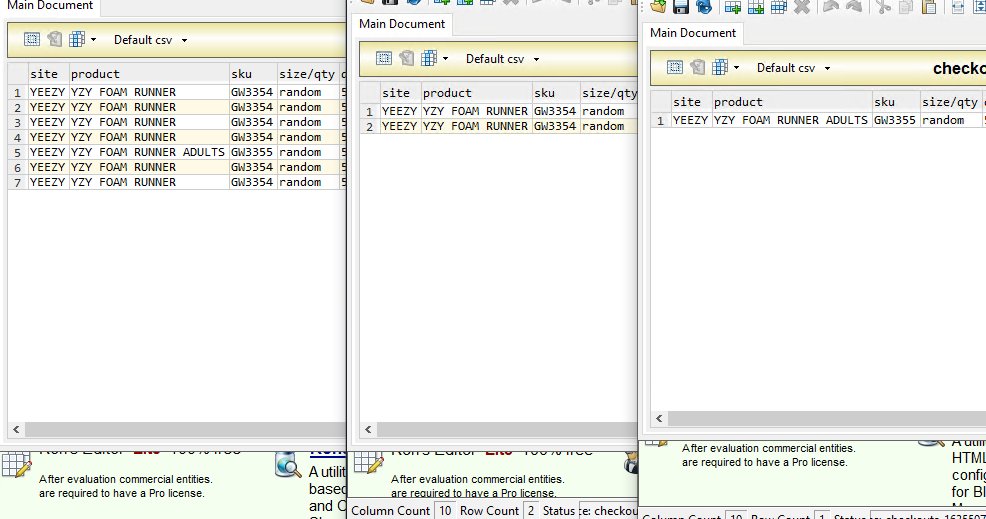Click 'YZY FOAM RUNNER ADULTS' cell in left window
The height and width of the screenshot is (519, 986).
tap(149, 152)
